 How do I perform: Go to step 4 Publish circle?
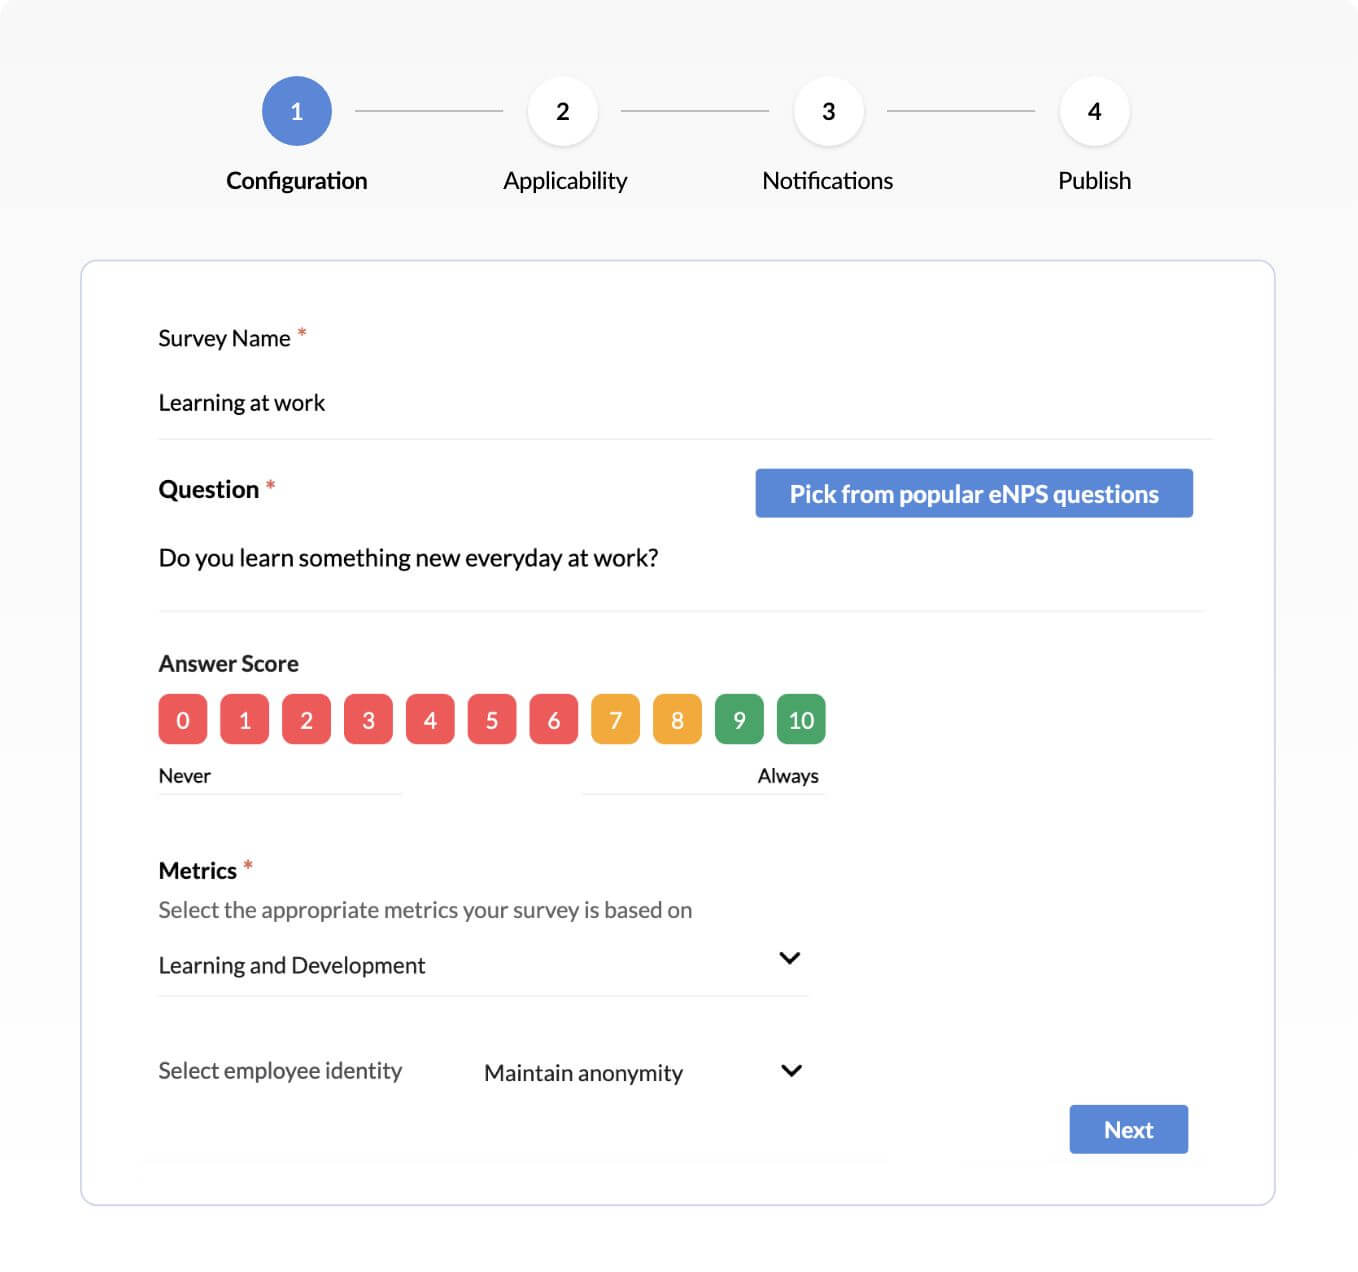[1094, 111]
